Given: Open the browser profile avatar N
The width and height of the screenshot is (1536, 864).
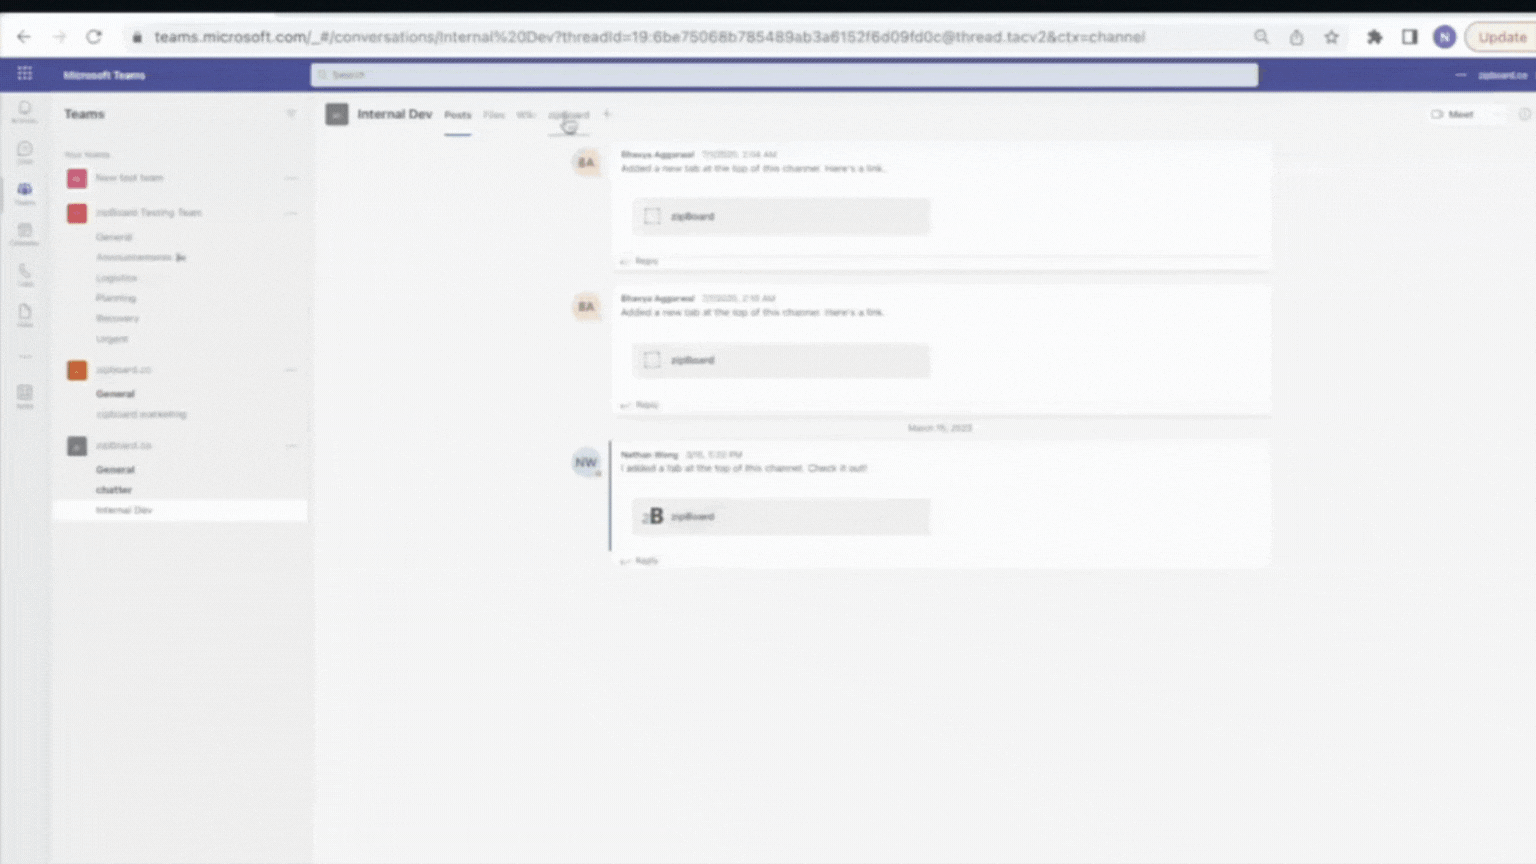Looking at the screenshot, I should (x=1444, y=37).
